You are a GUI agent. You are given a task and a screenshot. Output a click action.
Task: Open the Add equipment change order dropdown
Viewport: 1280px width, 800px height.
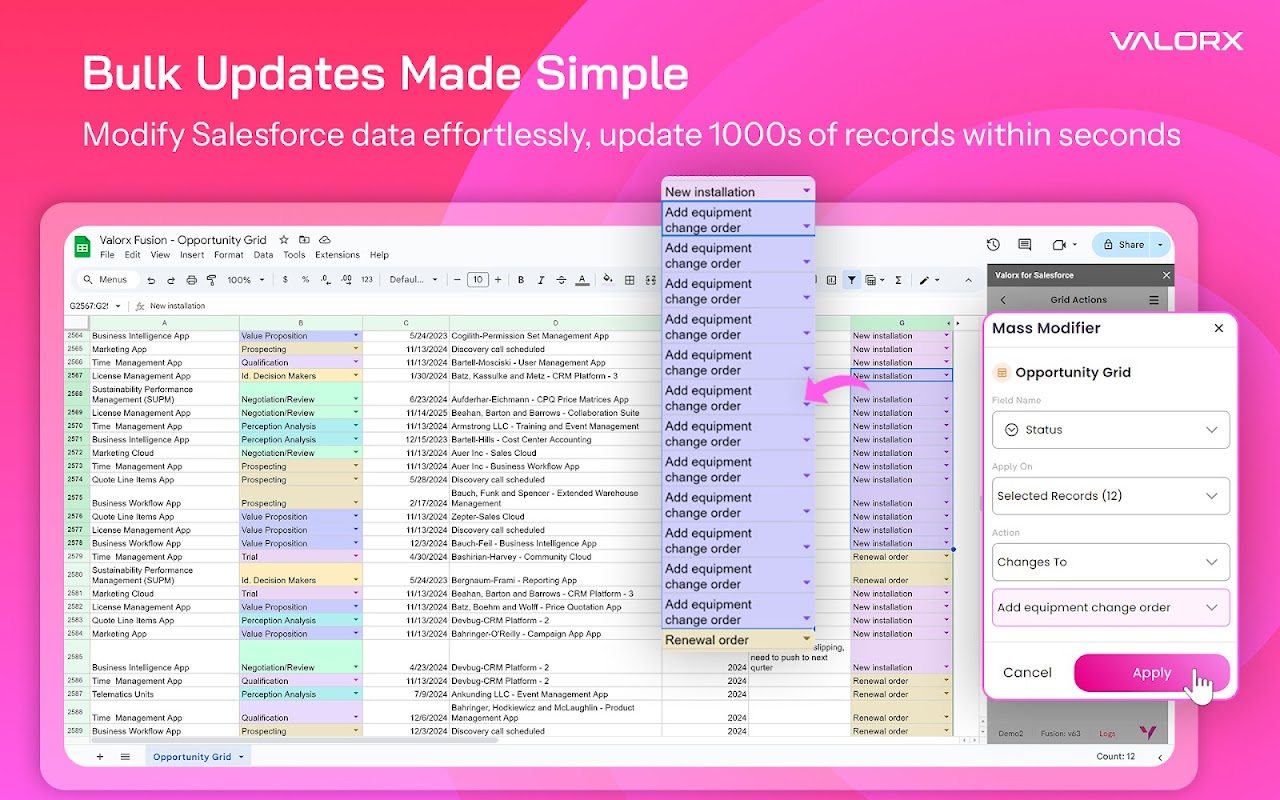pyautogui.click(x=1111, y=607)
